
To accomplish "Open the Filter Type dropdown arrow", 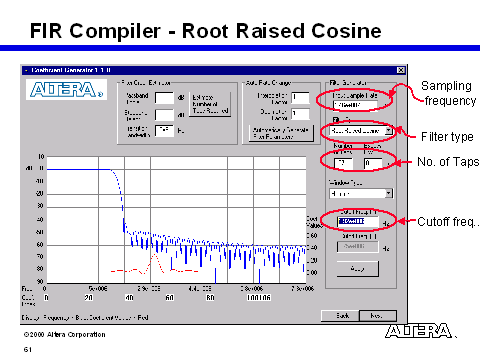I will 389,130.
